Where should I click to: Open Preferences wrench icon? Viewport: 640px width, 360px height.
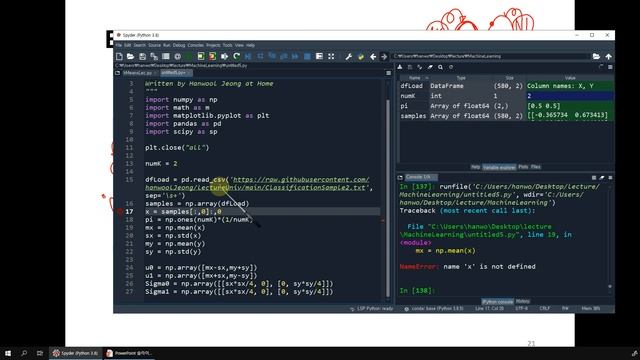point(349,56)
